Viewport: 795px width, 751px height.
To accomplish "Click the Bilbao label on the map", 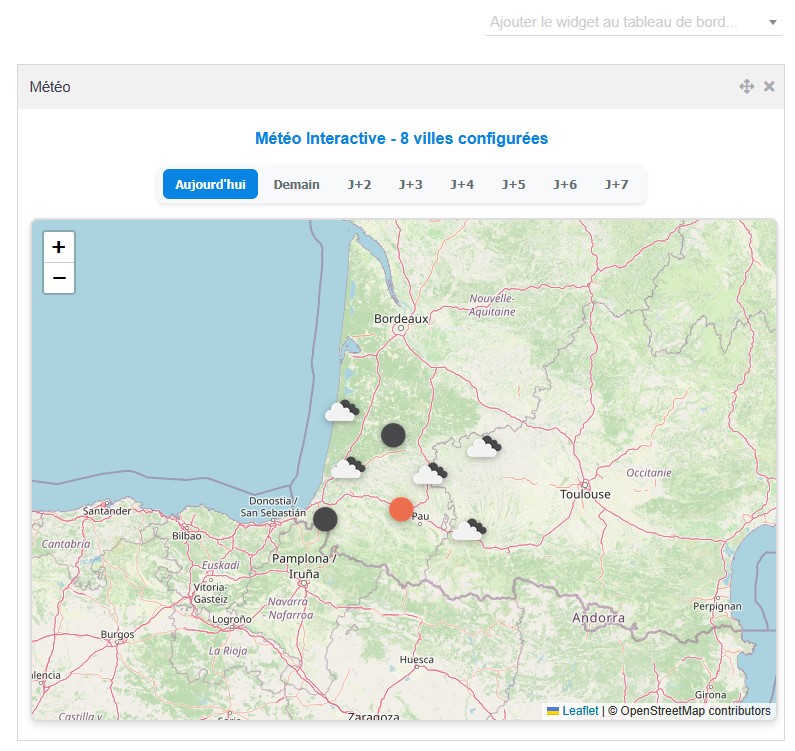I will (x=187, y=536).
